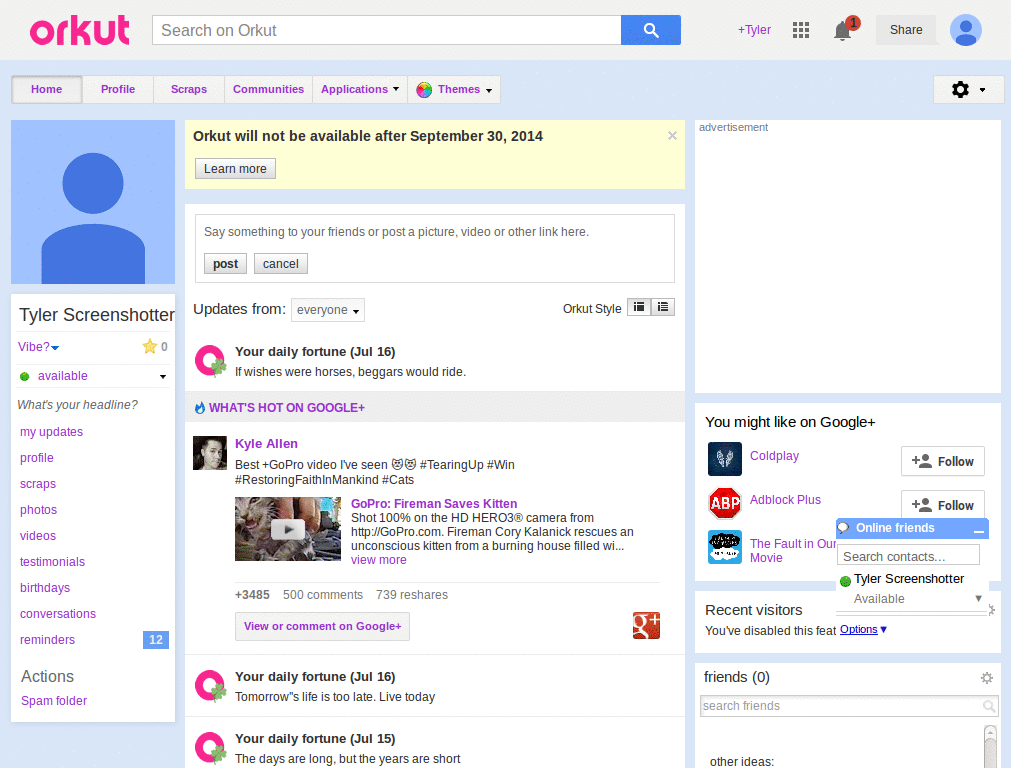Click The Fault in Our Stars icon
Screen dimensions: 1024x768
pos(725,547)
